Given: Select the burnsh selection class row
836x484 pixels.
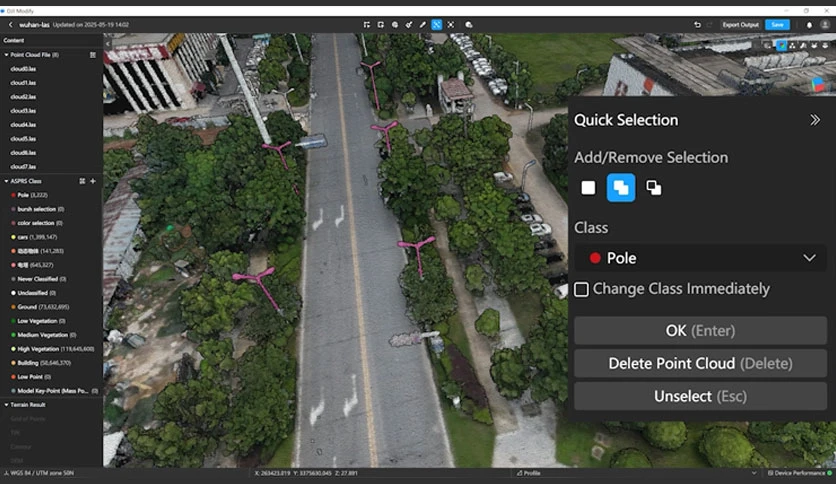Looking at the screenshot, I should tap(51, 209).
